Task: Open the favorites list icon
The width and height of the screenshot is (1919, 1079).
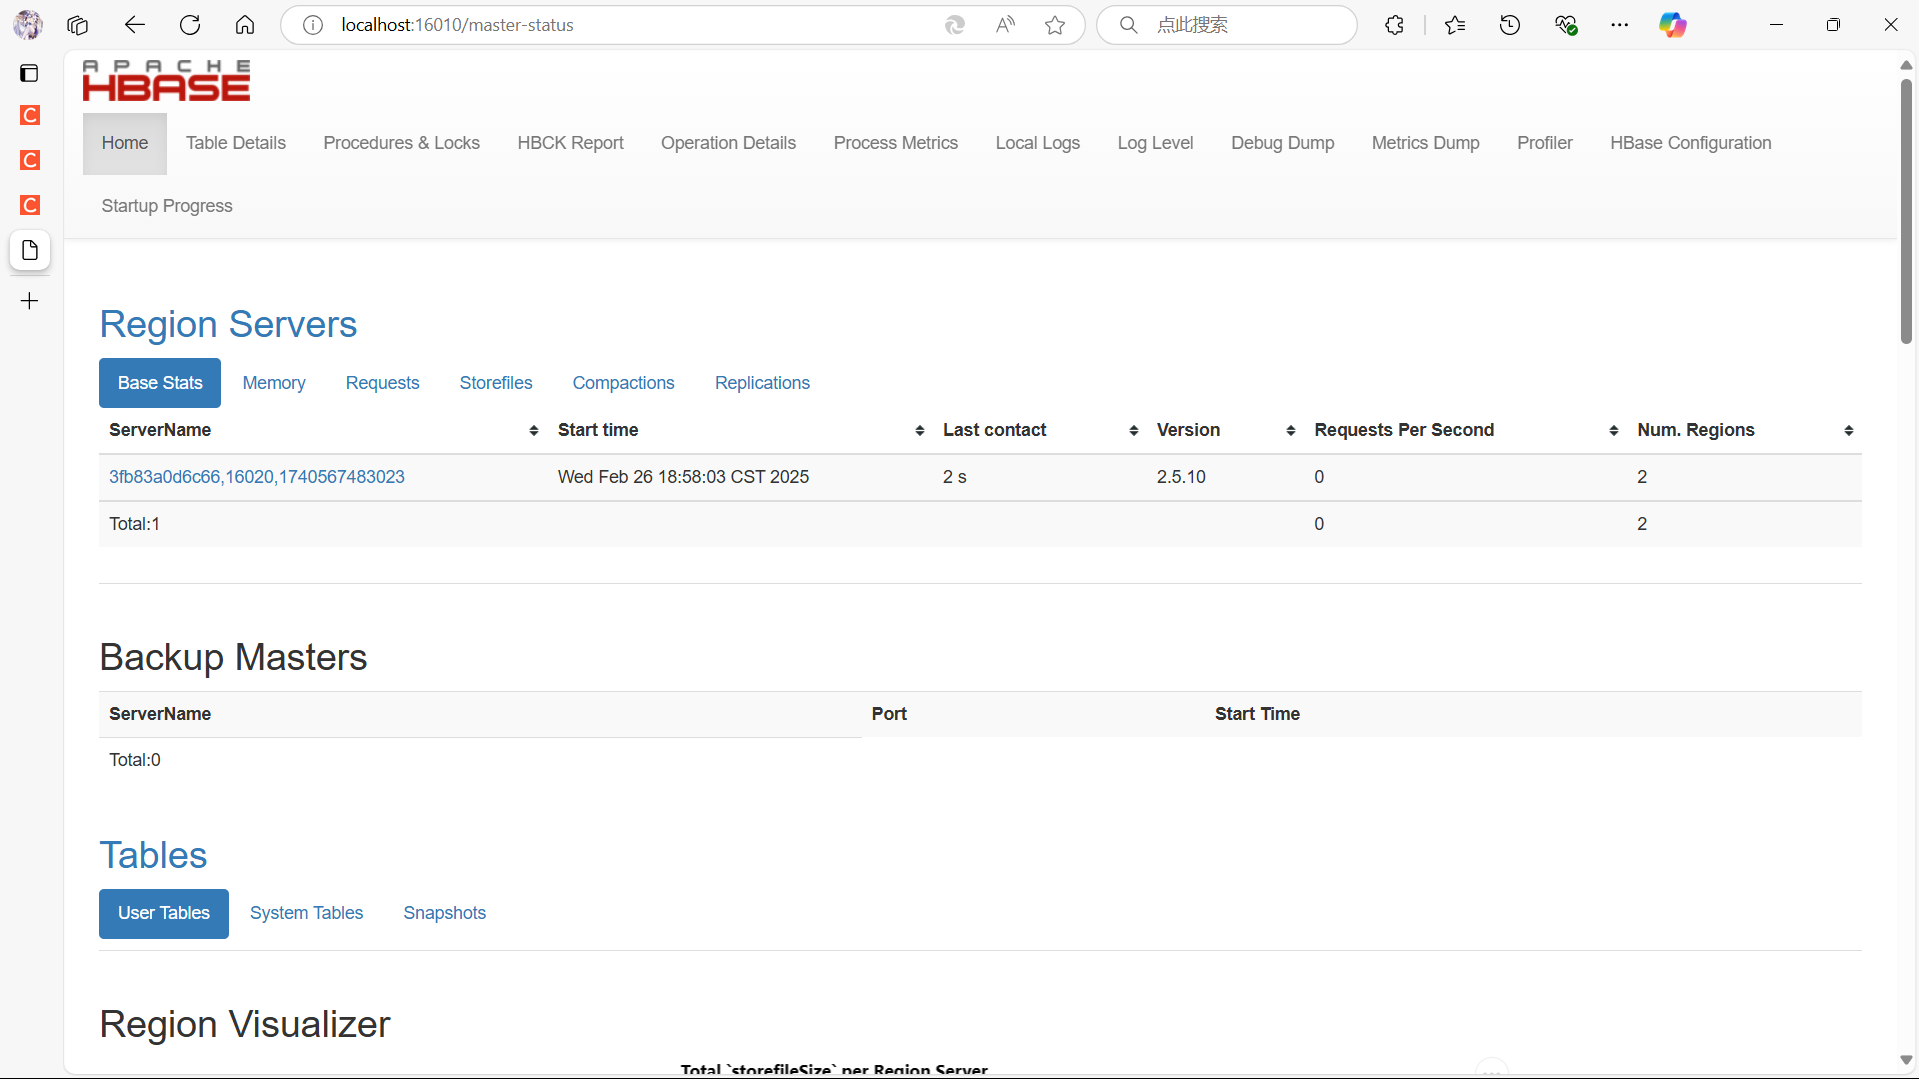Action: pos(1455,25)
